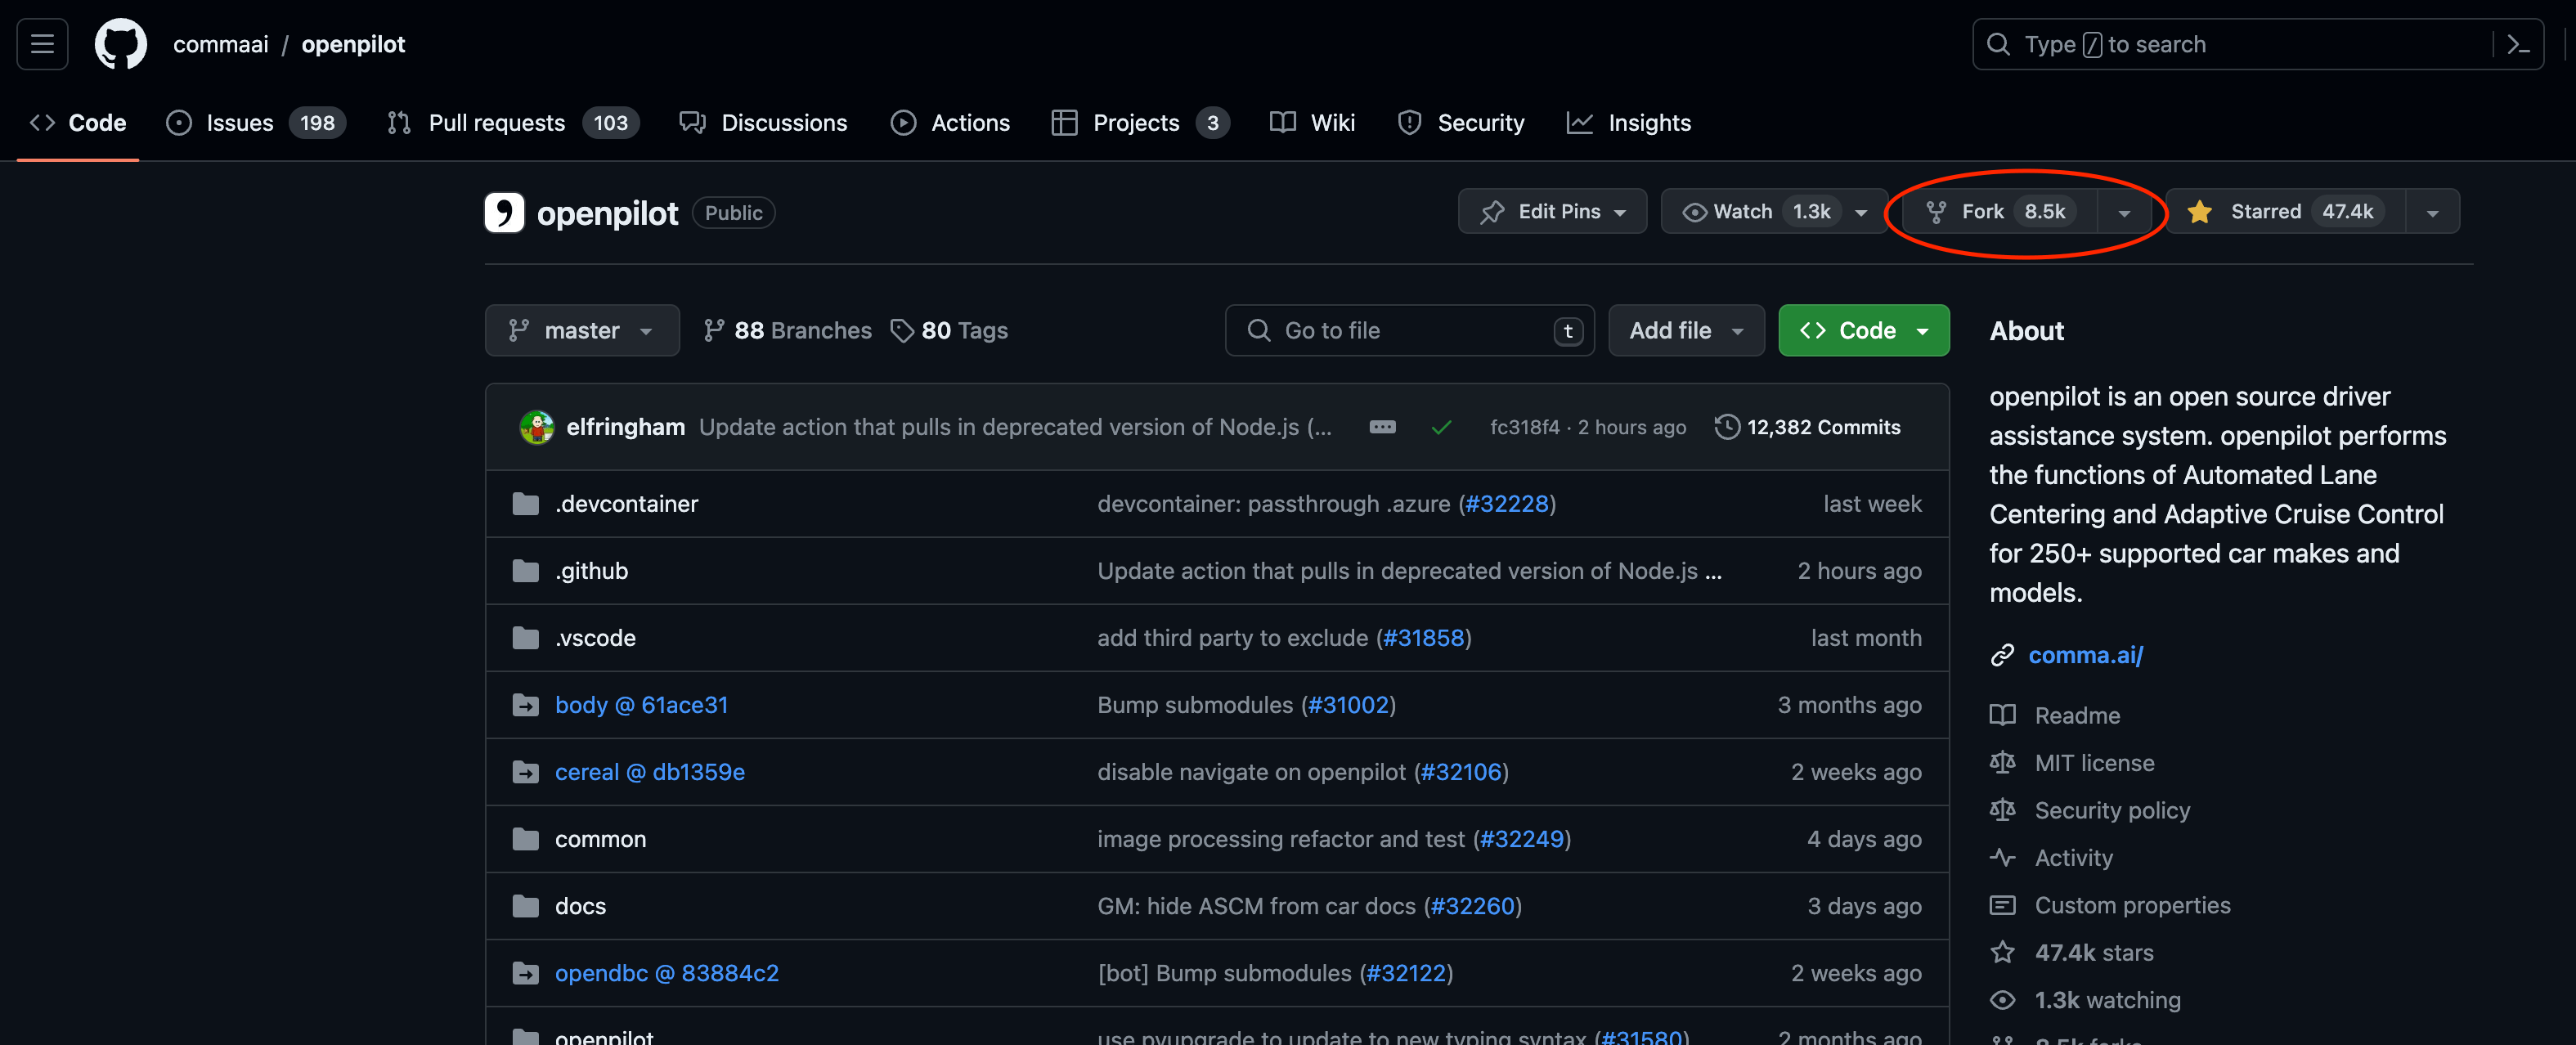This screenshot has height=1045, width=2576.
Task: Open the Edit Pins dropdown
Action: tap(1552, 211)
